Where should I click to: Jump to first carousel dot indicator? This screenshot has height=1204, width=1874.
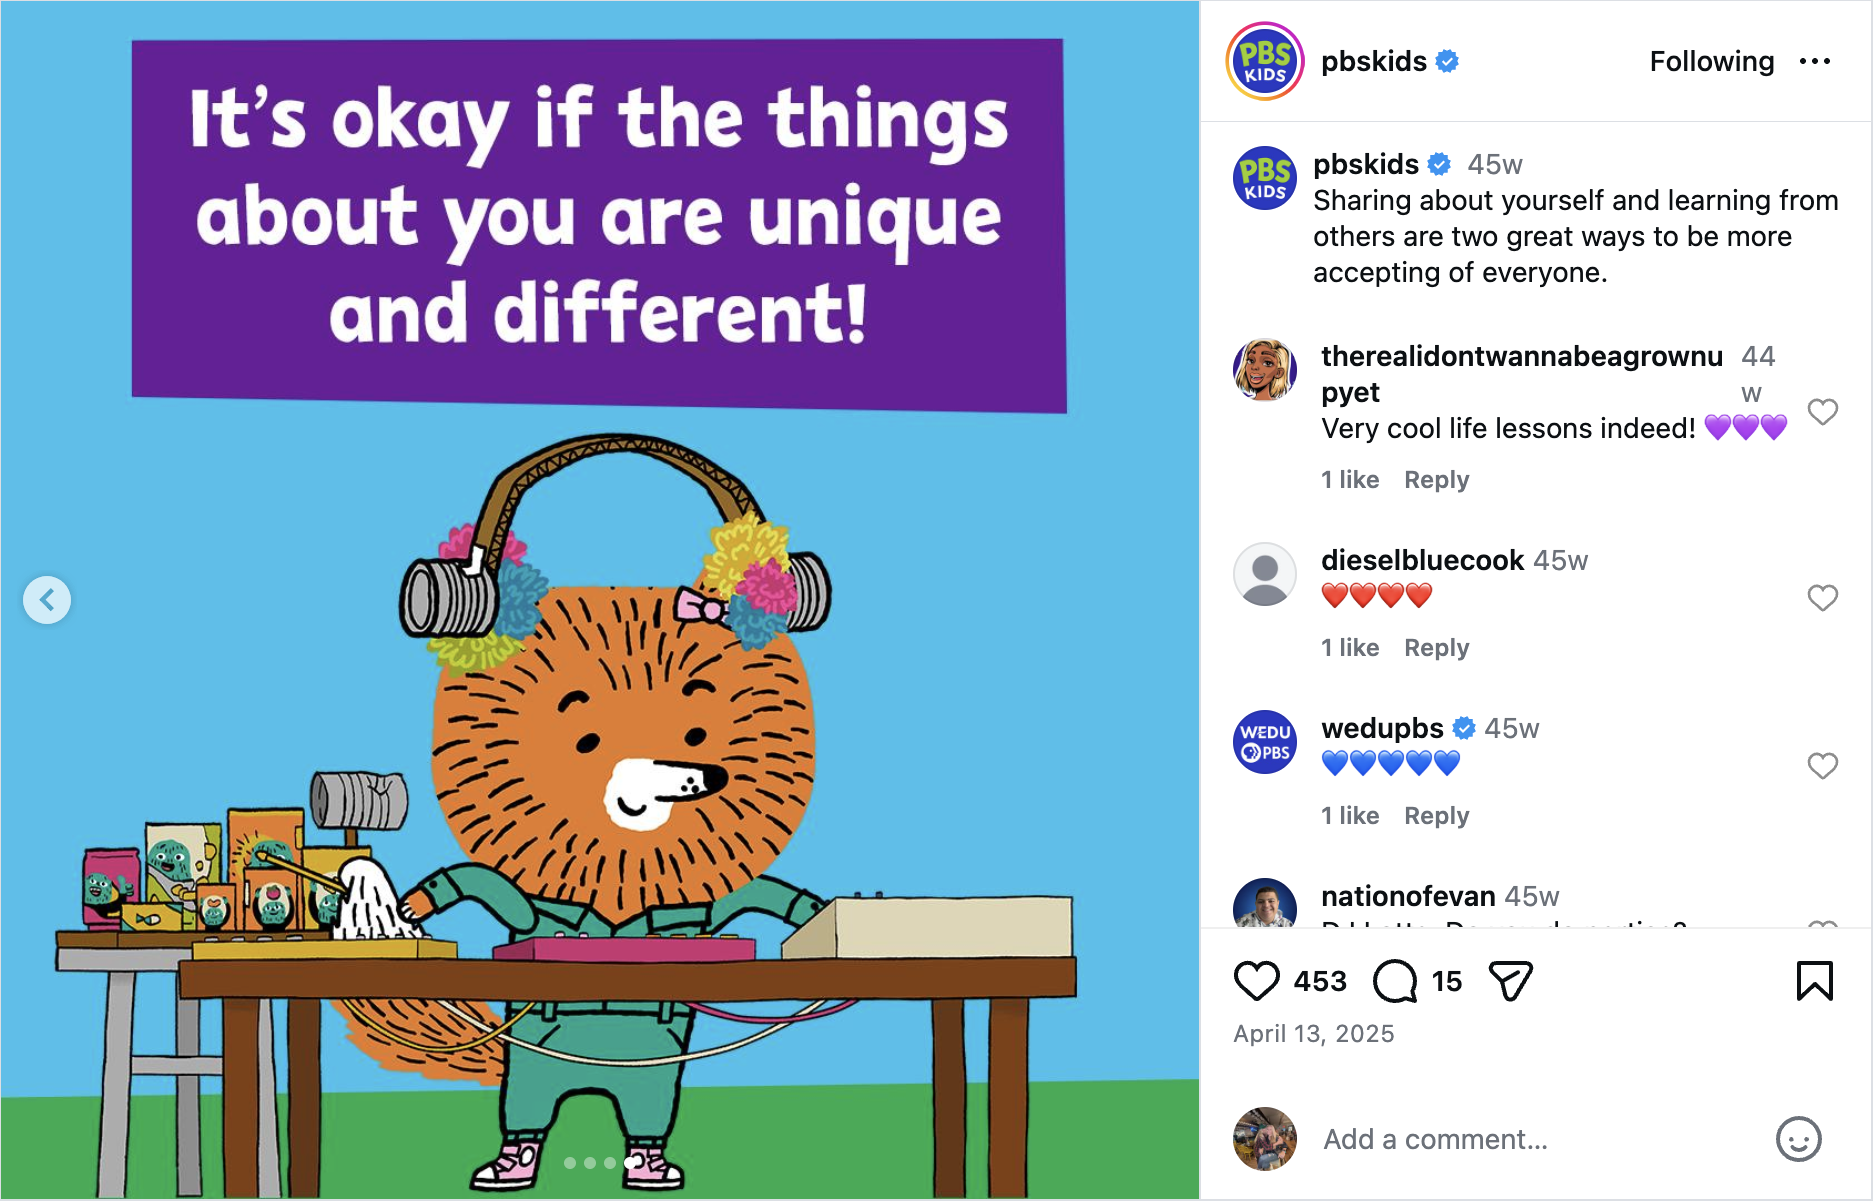[570, 1163]
